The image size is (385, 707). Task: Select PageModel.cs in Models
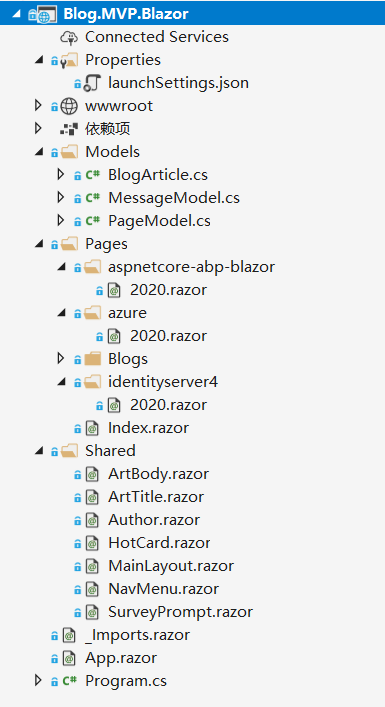click(x=159, y=221)
